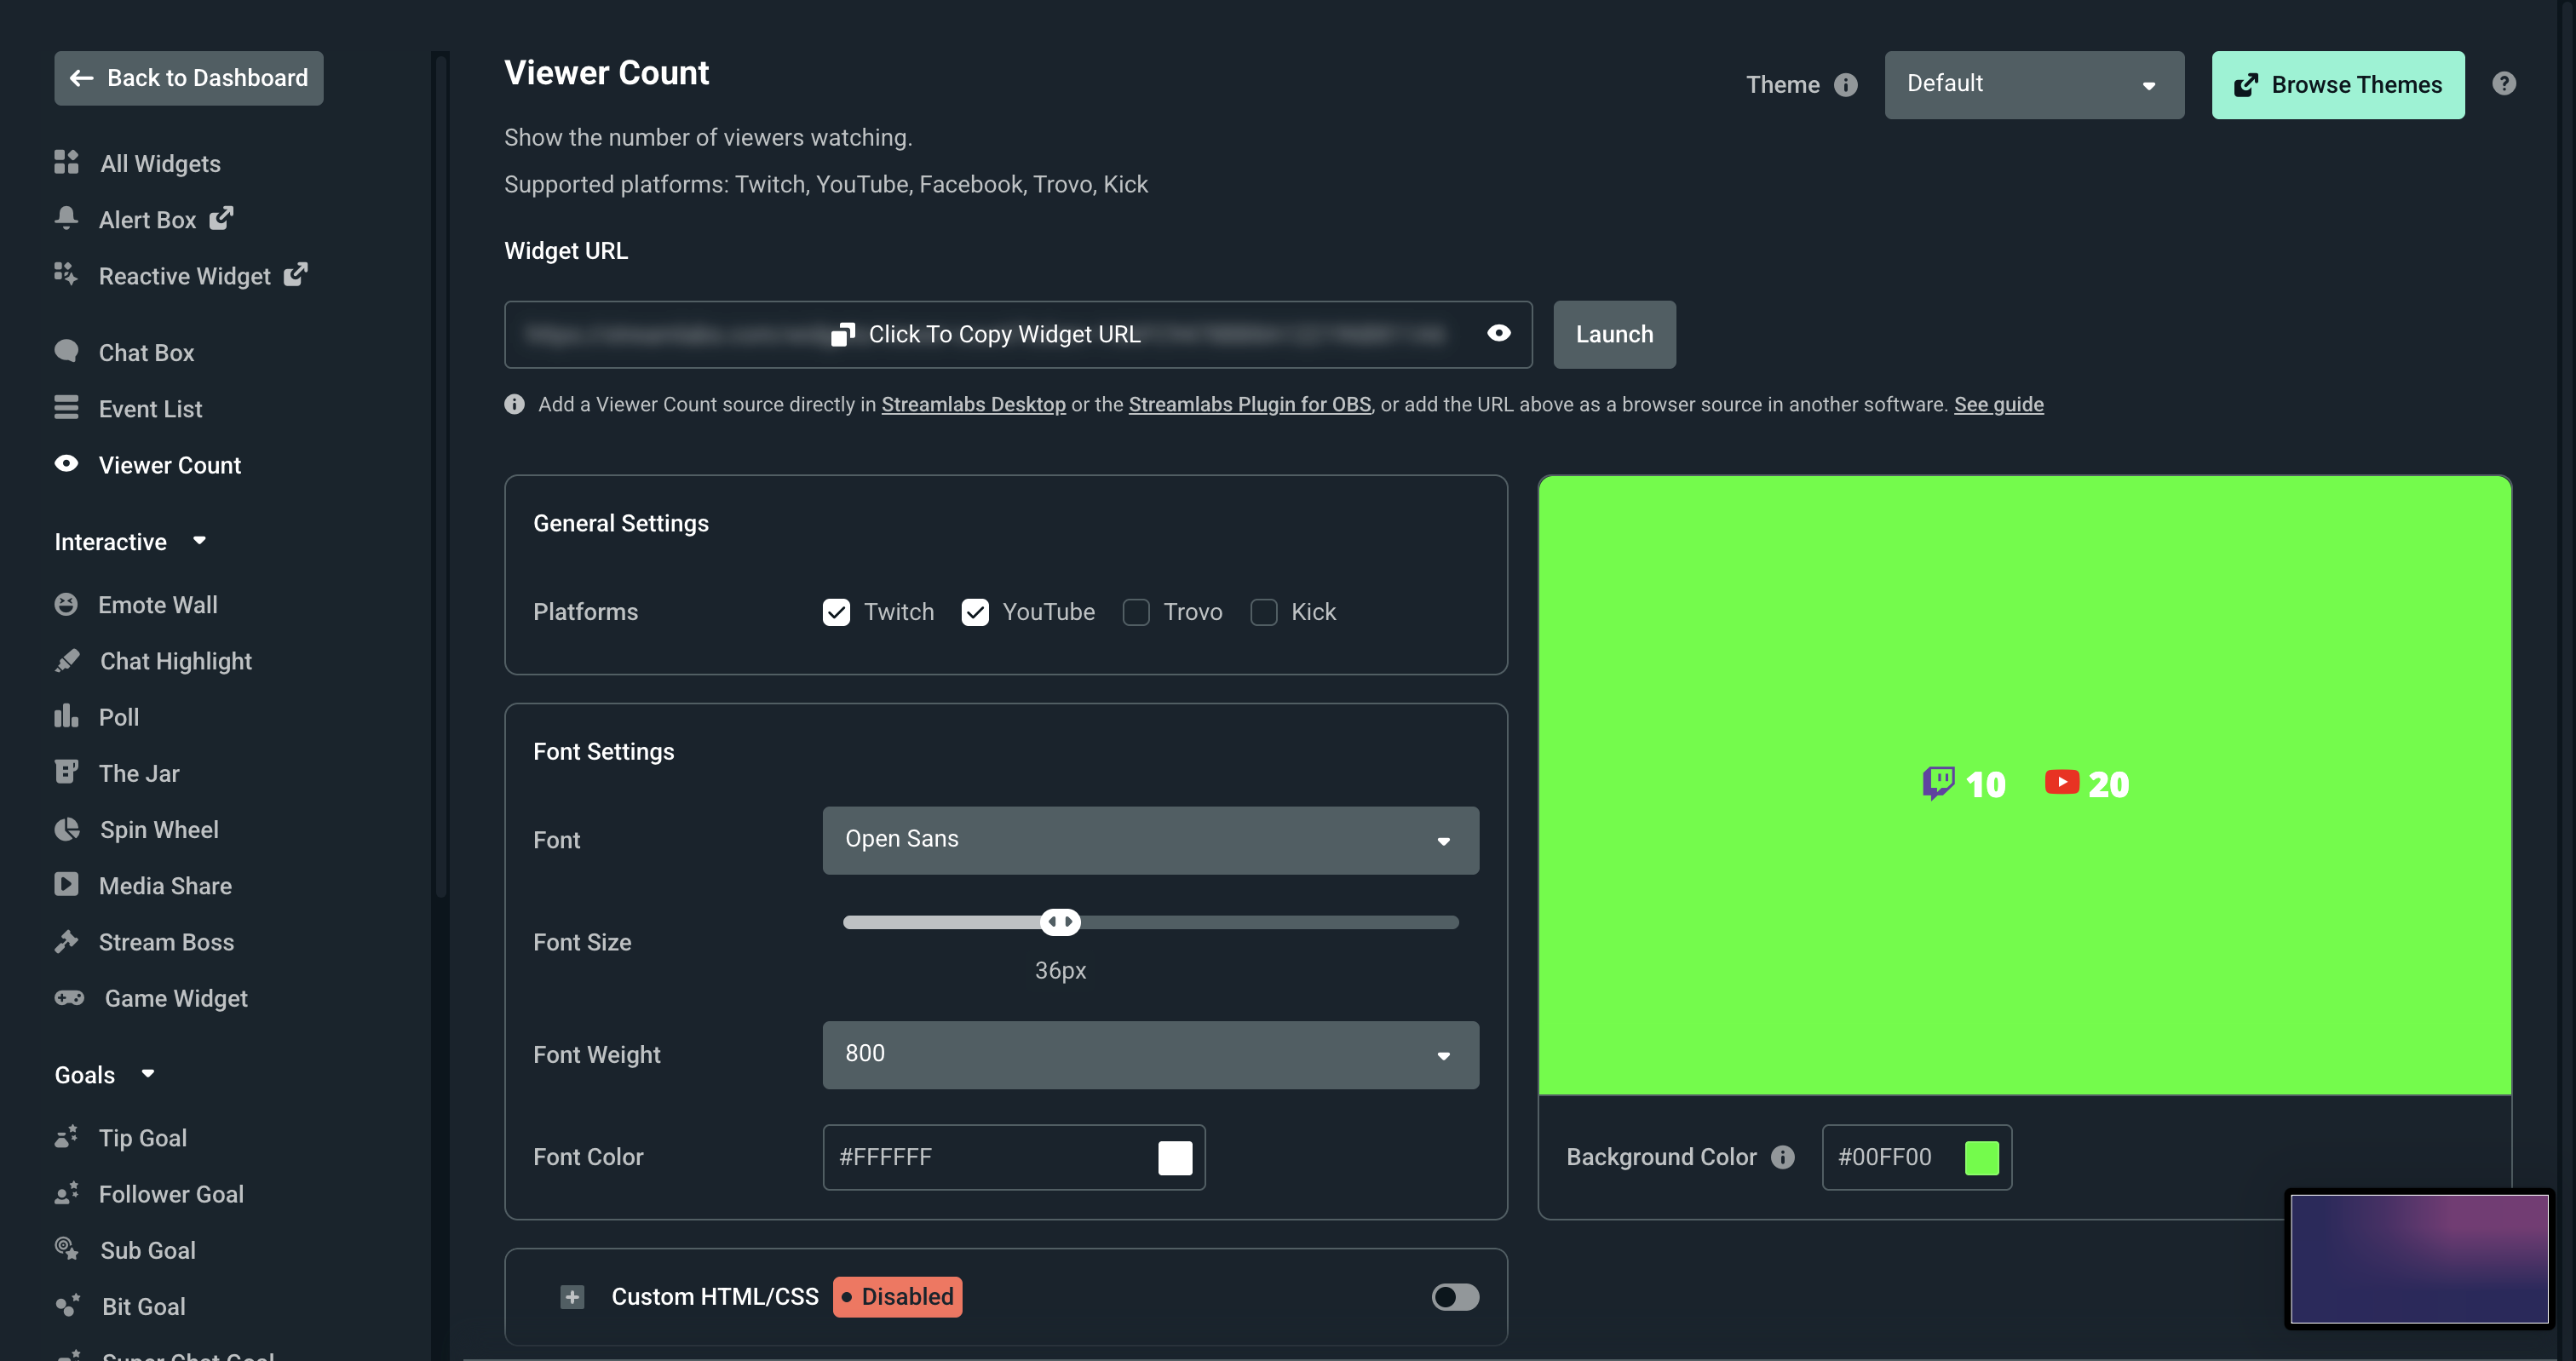This screenshot has width=2576, height=1361.
Task: Enable the Custom HTML/CSS toggle
Action: [1455, 1297]
